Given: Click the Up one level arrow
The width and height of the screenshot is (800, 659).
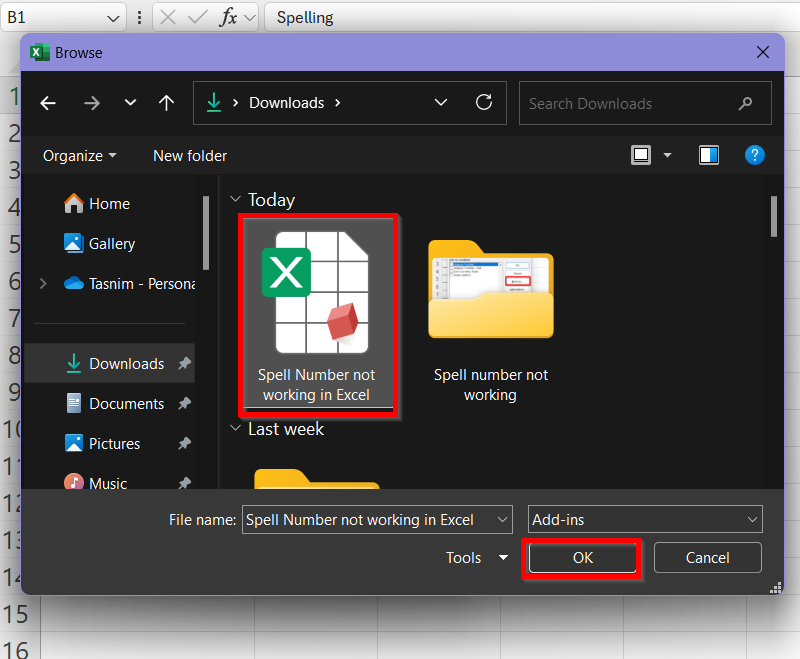Looking at the screenshot, I should point(167,103).
